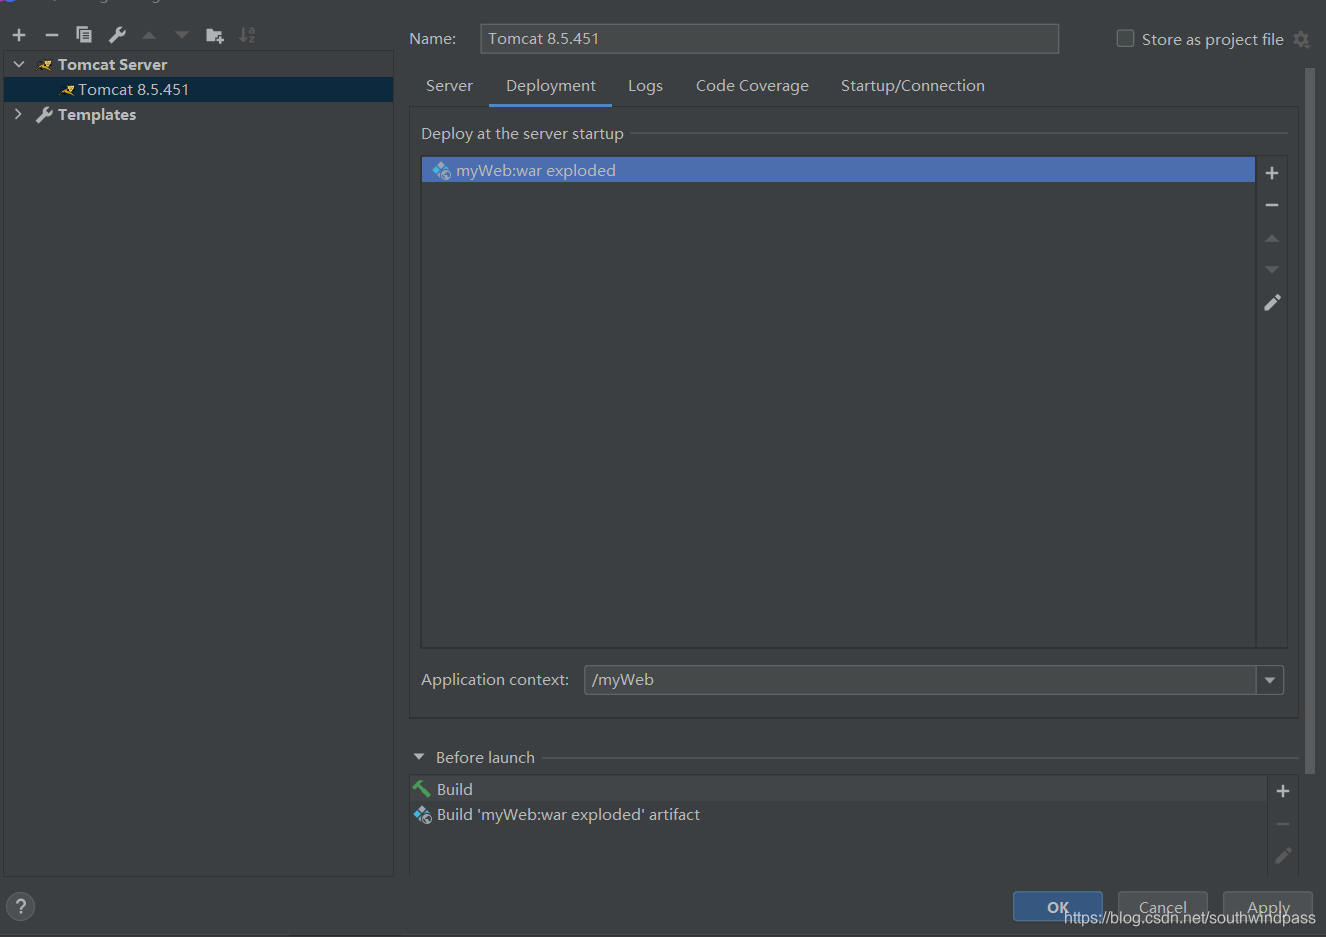
Task: Click the Cancel button
Action: [1163, 907]
